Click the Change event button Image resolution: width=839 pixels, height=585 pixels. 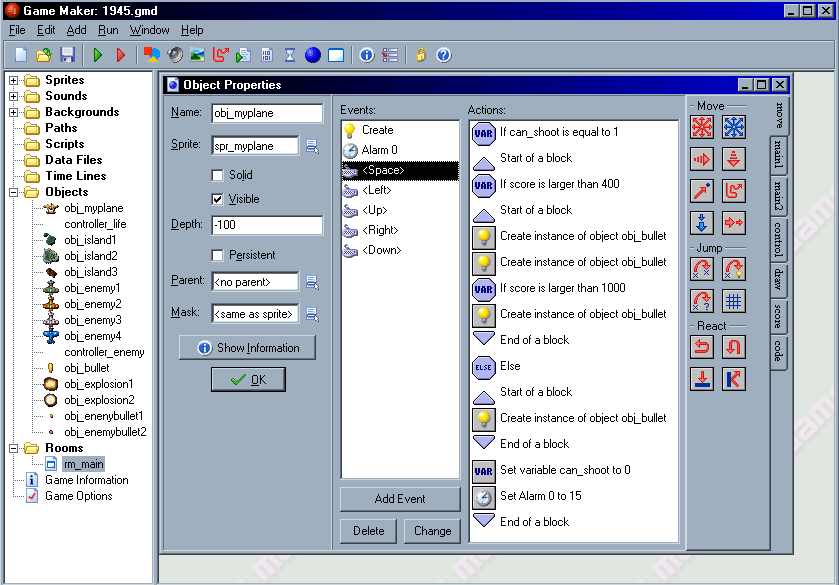click(432, 531)
